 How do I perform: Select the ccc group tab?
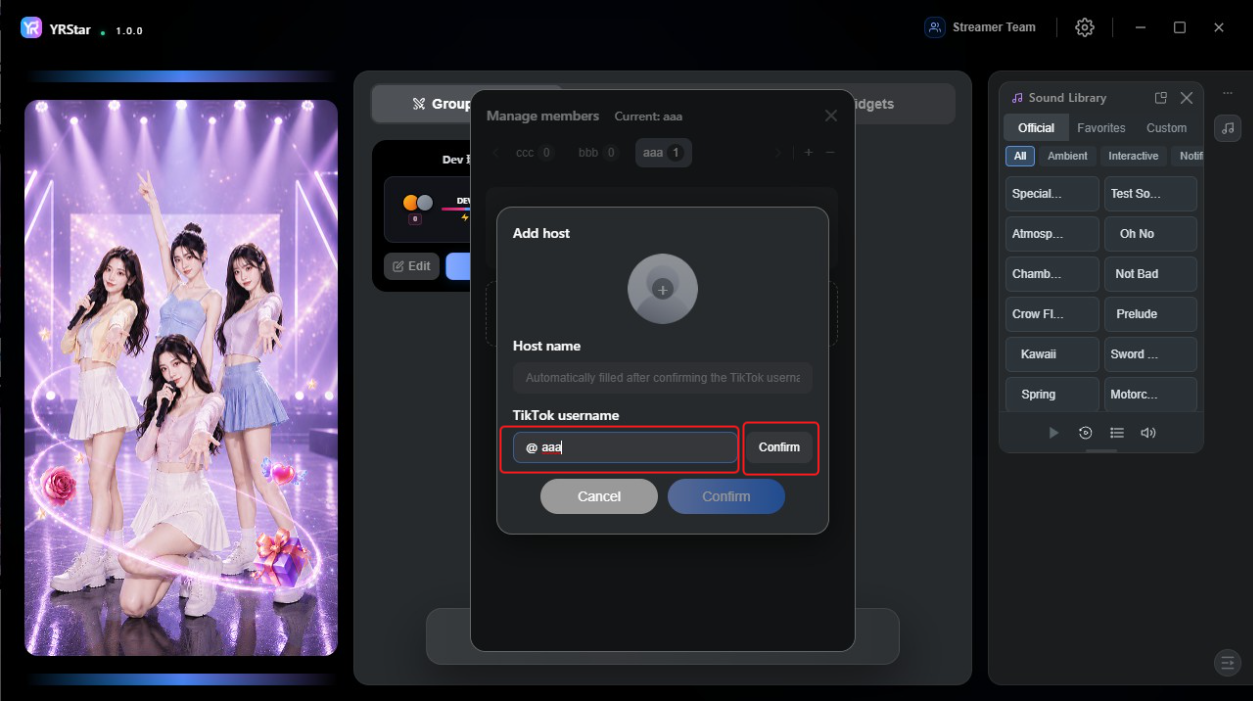[534, 153]
